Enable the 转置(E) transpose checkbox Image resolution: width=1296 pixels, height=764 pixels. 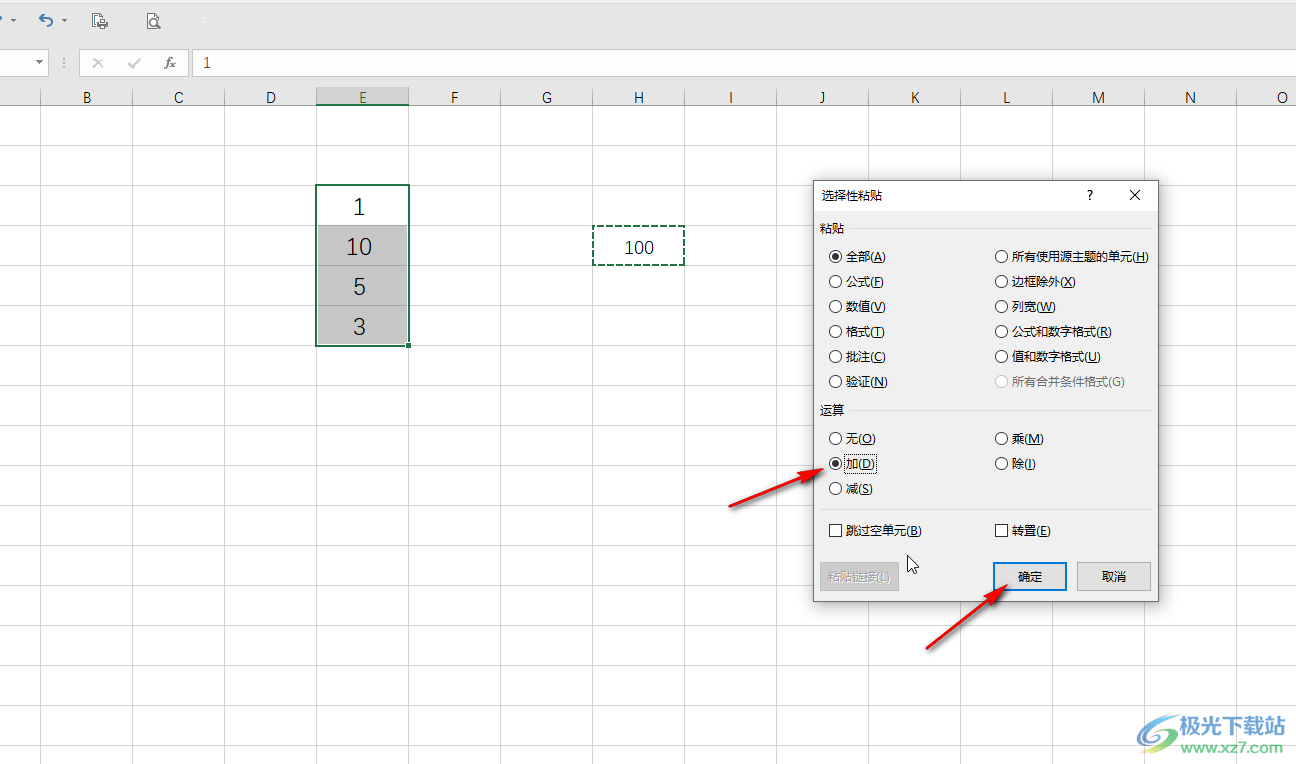pos(1023,531)
